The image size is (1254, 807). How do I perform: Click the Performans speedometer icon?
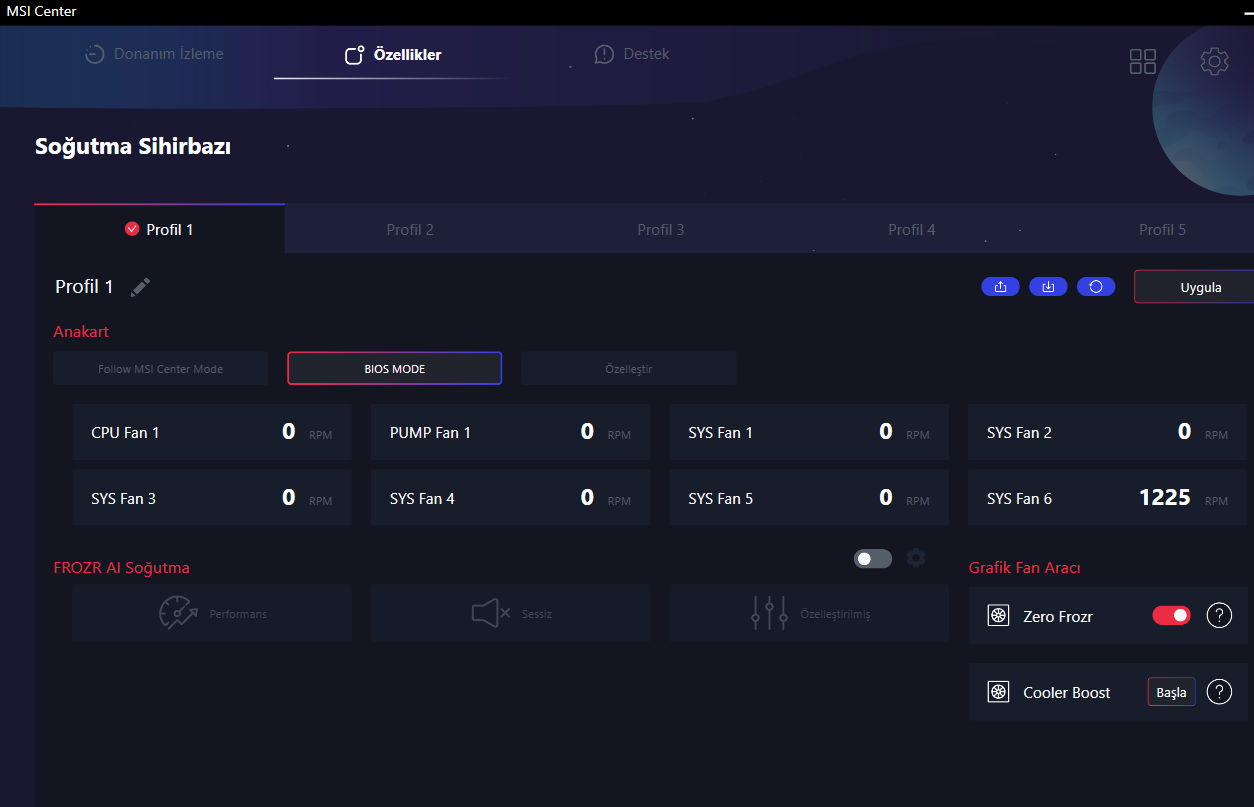[179, 613]
